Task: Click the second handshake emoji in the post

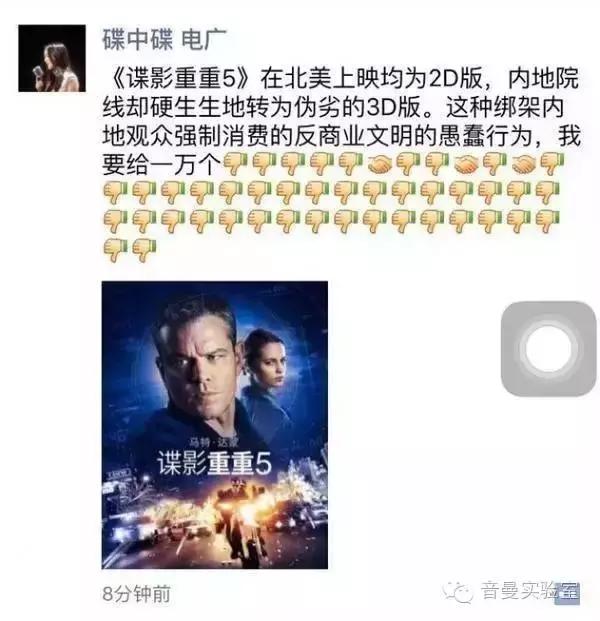Action: pos(466,164)
